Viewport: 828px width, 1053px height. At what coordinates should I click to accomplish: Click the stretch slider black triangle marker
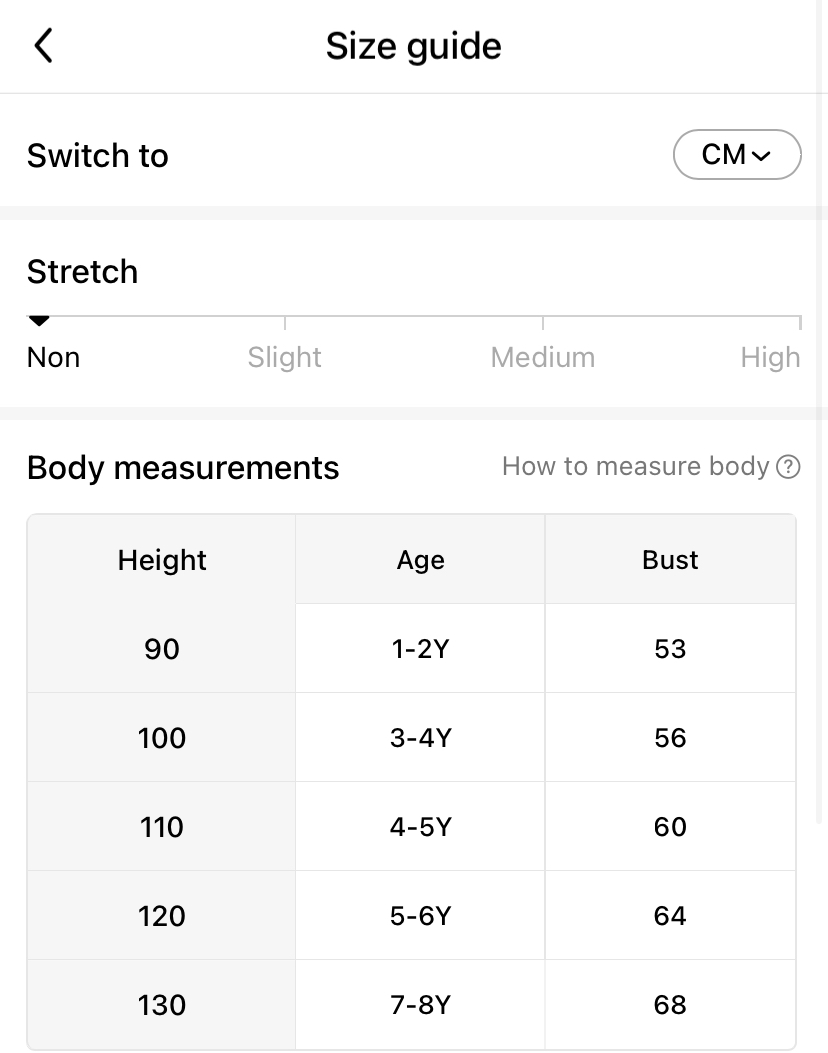coord(39,321)
